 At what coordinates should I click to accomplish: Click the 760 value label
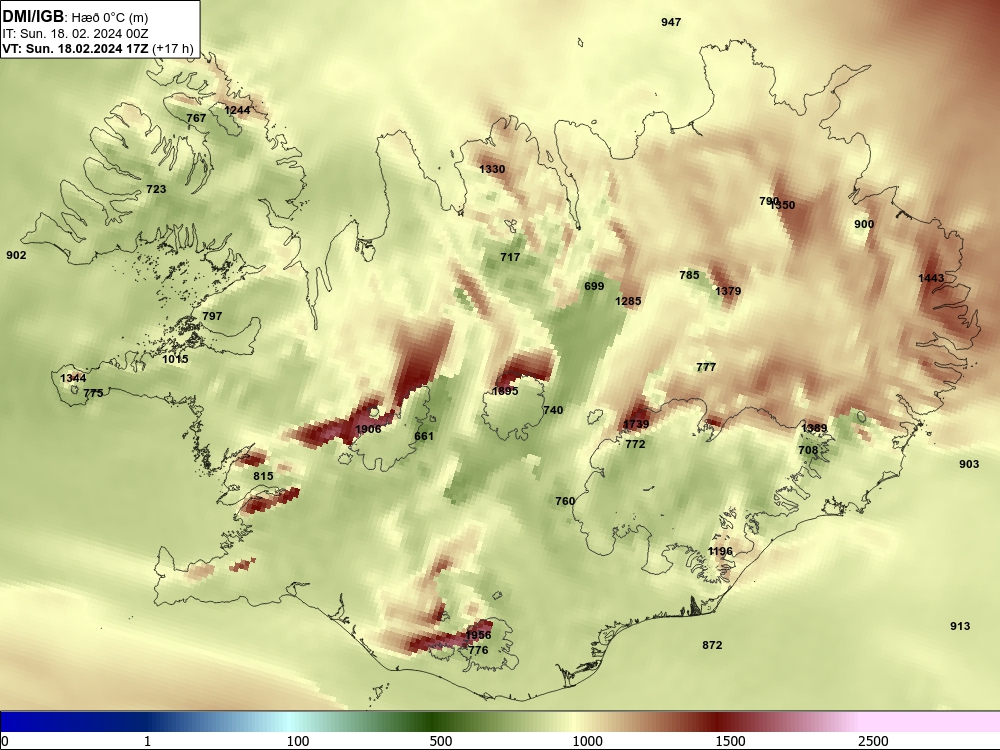[x=565, y=501]
